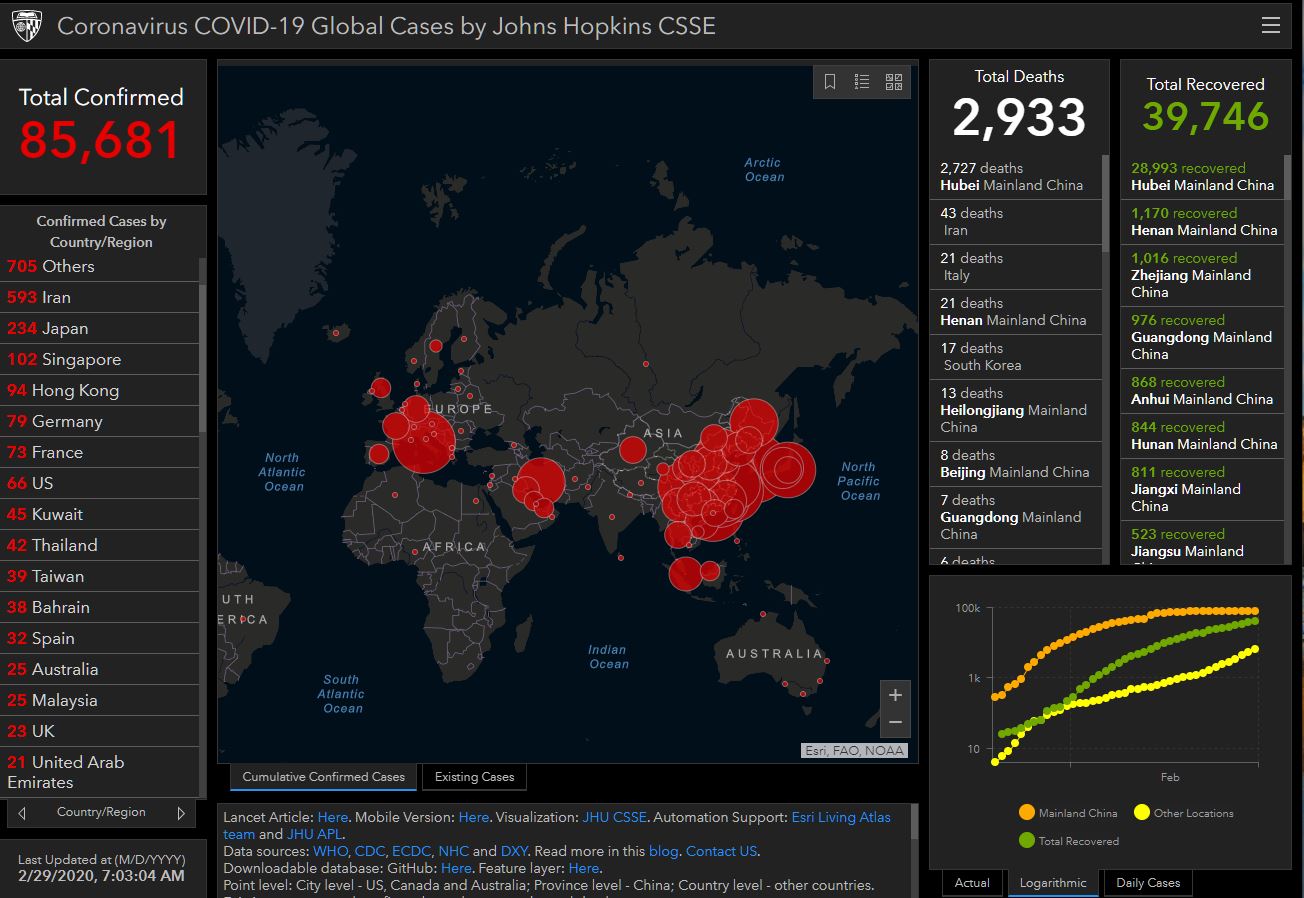Switch to Existing Cases tab

474,777
